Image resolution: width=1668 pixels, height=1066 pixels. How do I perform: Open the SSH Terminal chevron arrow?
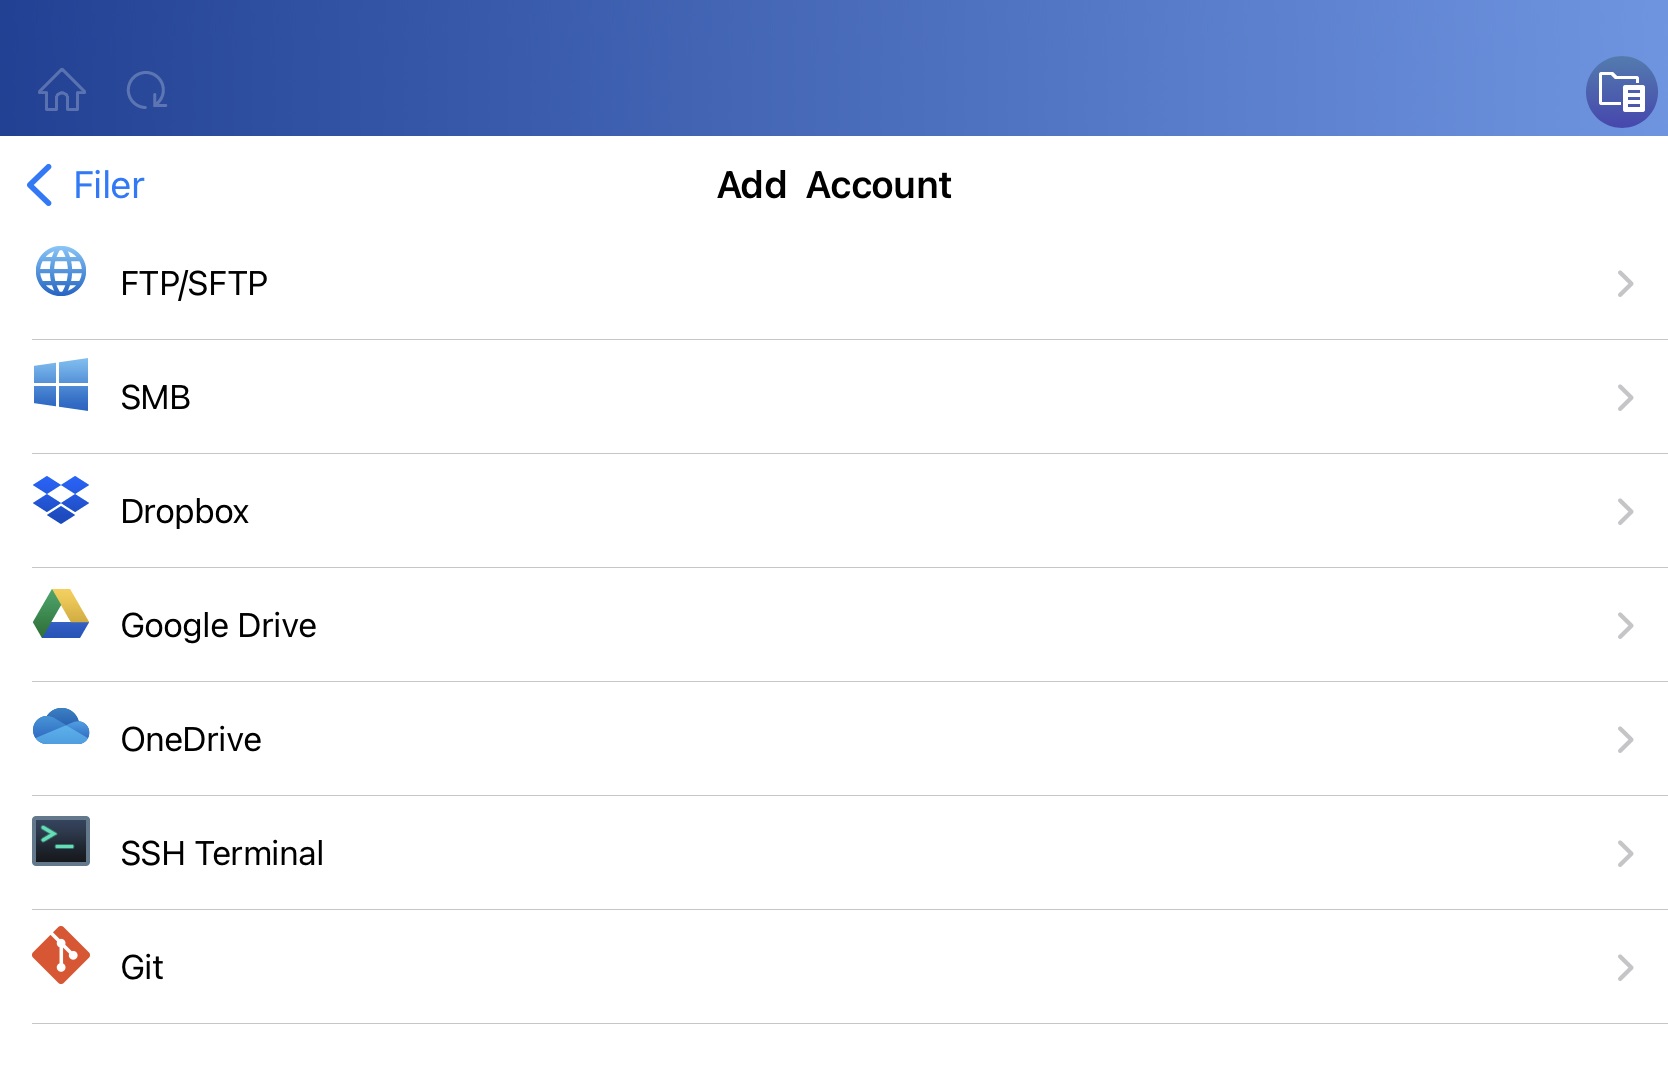point(1626,853)
